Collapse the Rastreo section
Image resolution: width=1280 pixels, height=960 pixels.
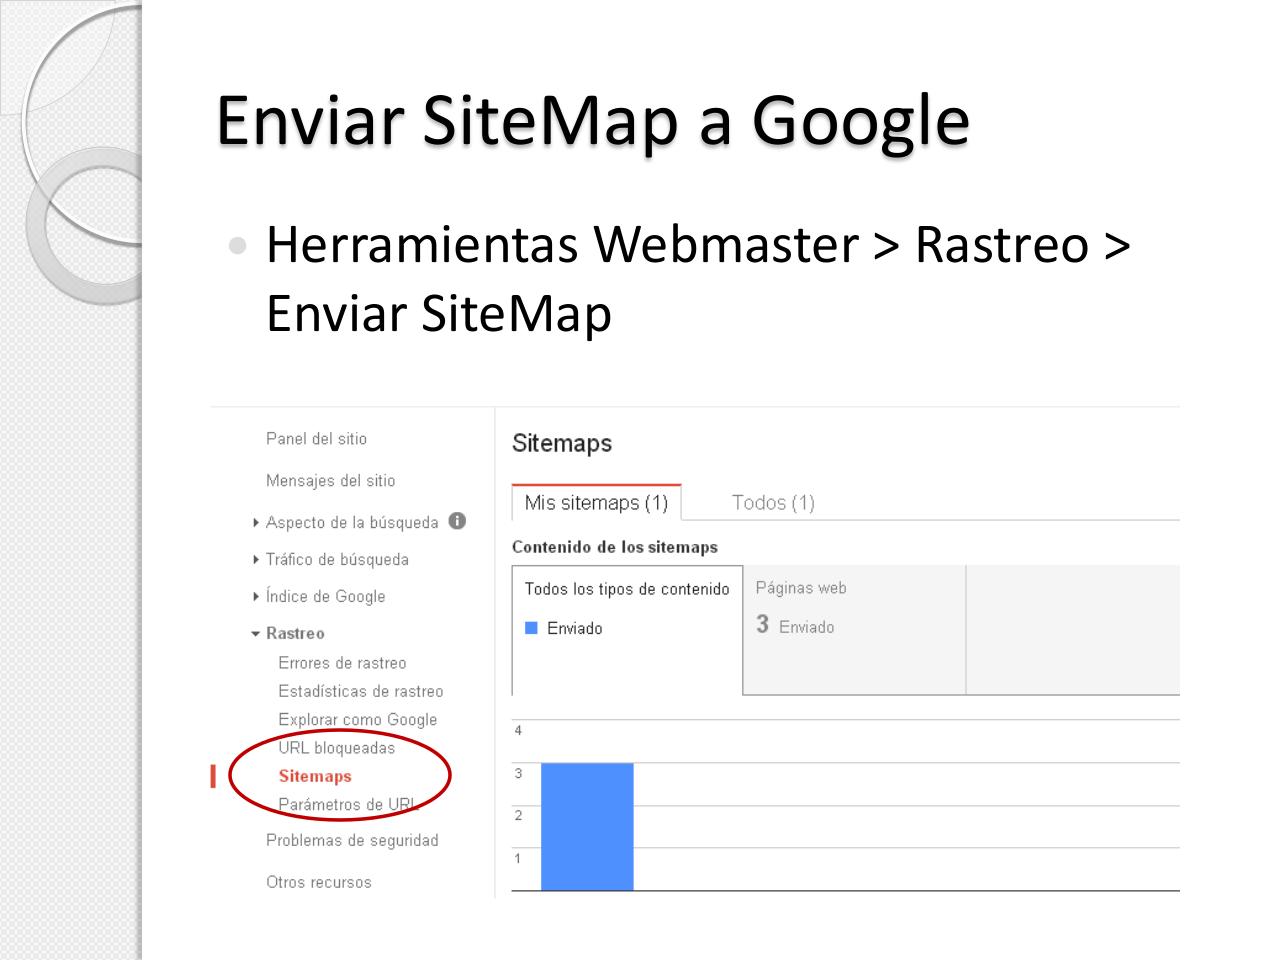coord(294,633)
